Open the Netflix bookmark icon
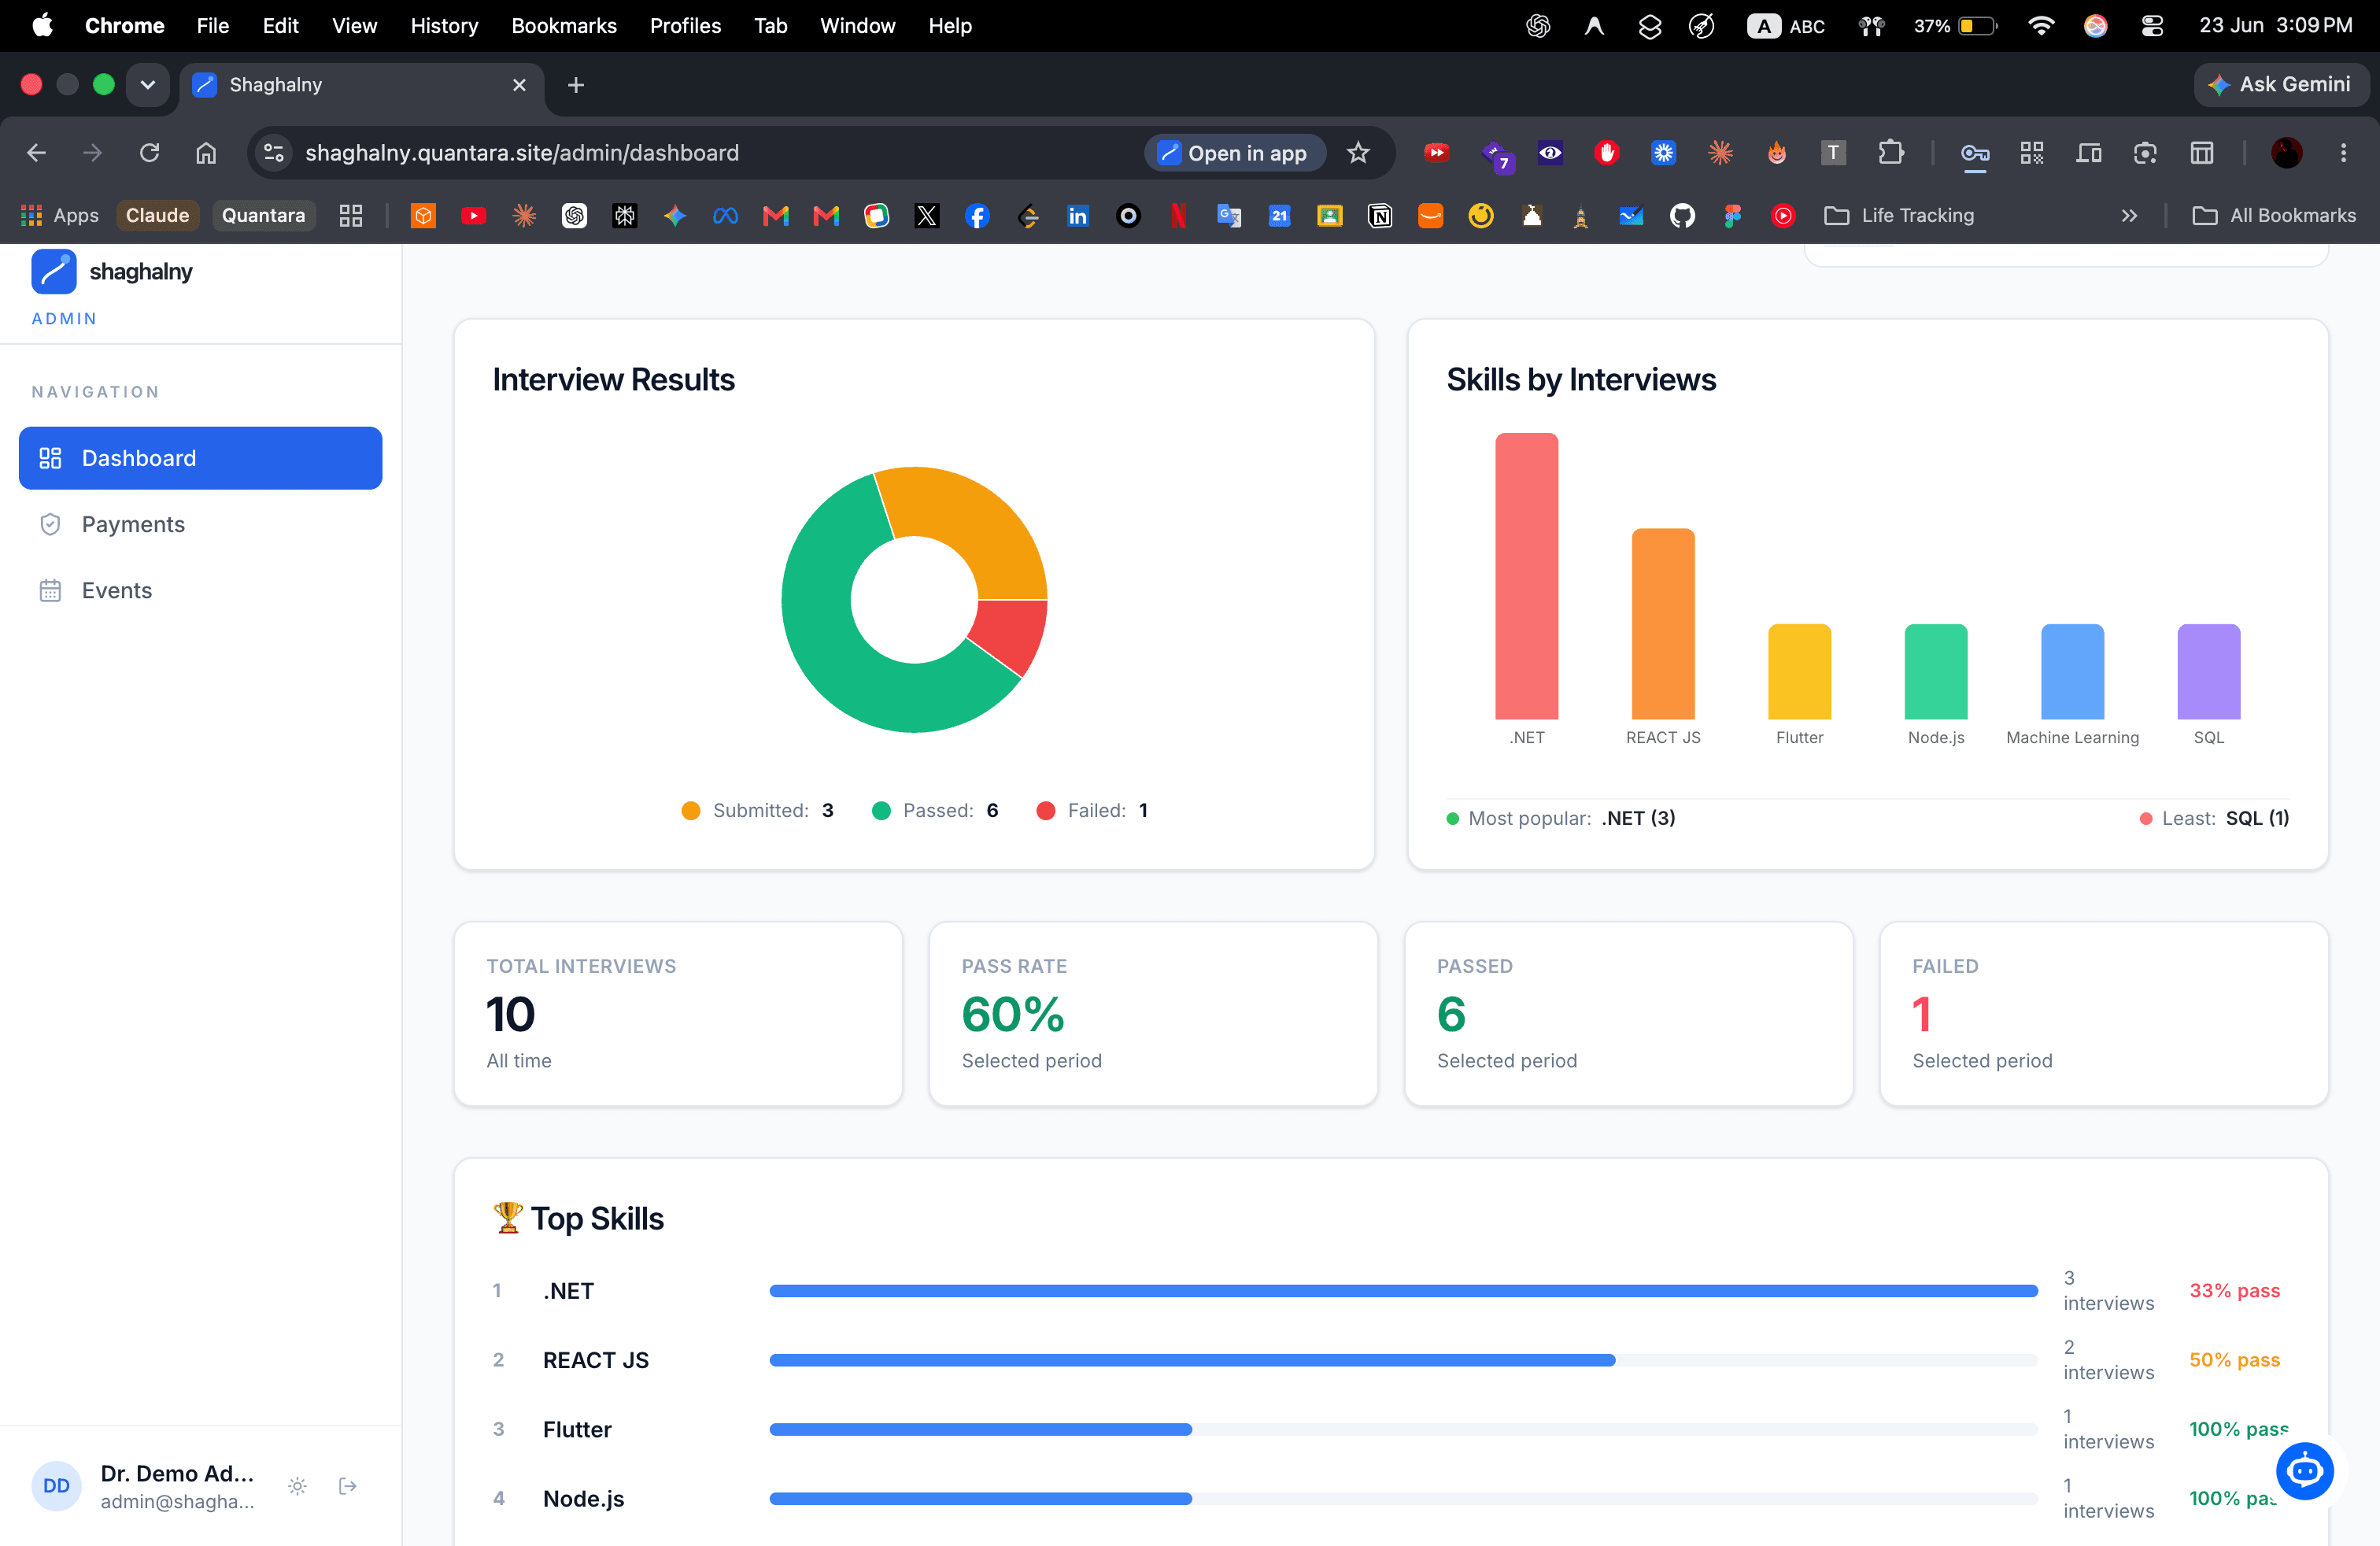 (1178, 215)
